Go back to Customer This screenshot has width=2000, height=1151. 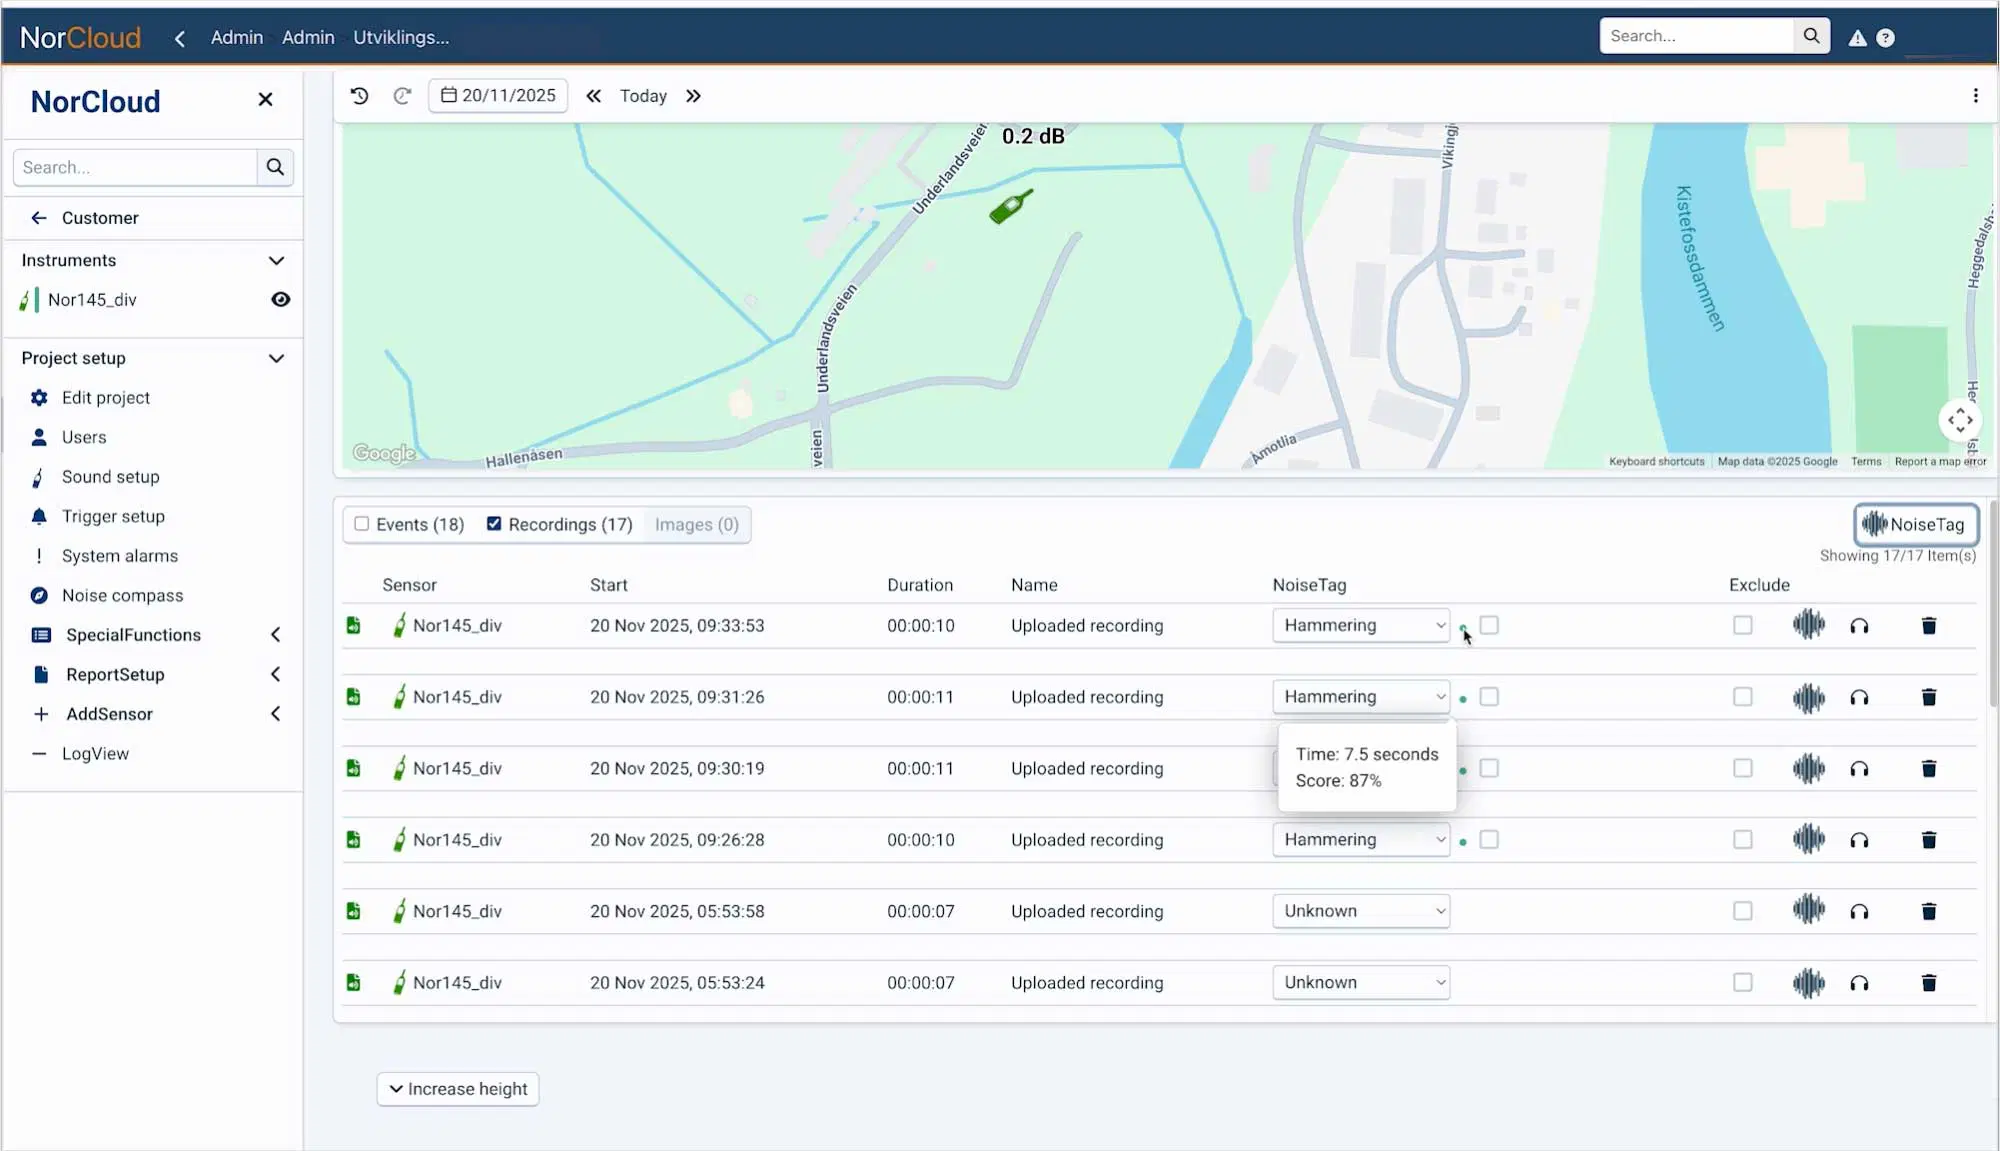100,218
